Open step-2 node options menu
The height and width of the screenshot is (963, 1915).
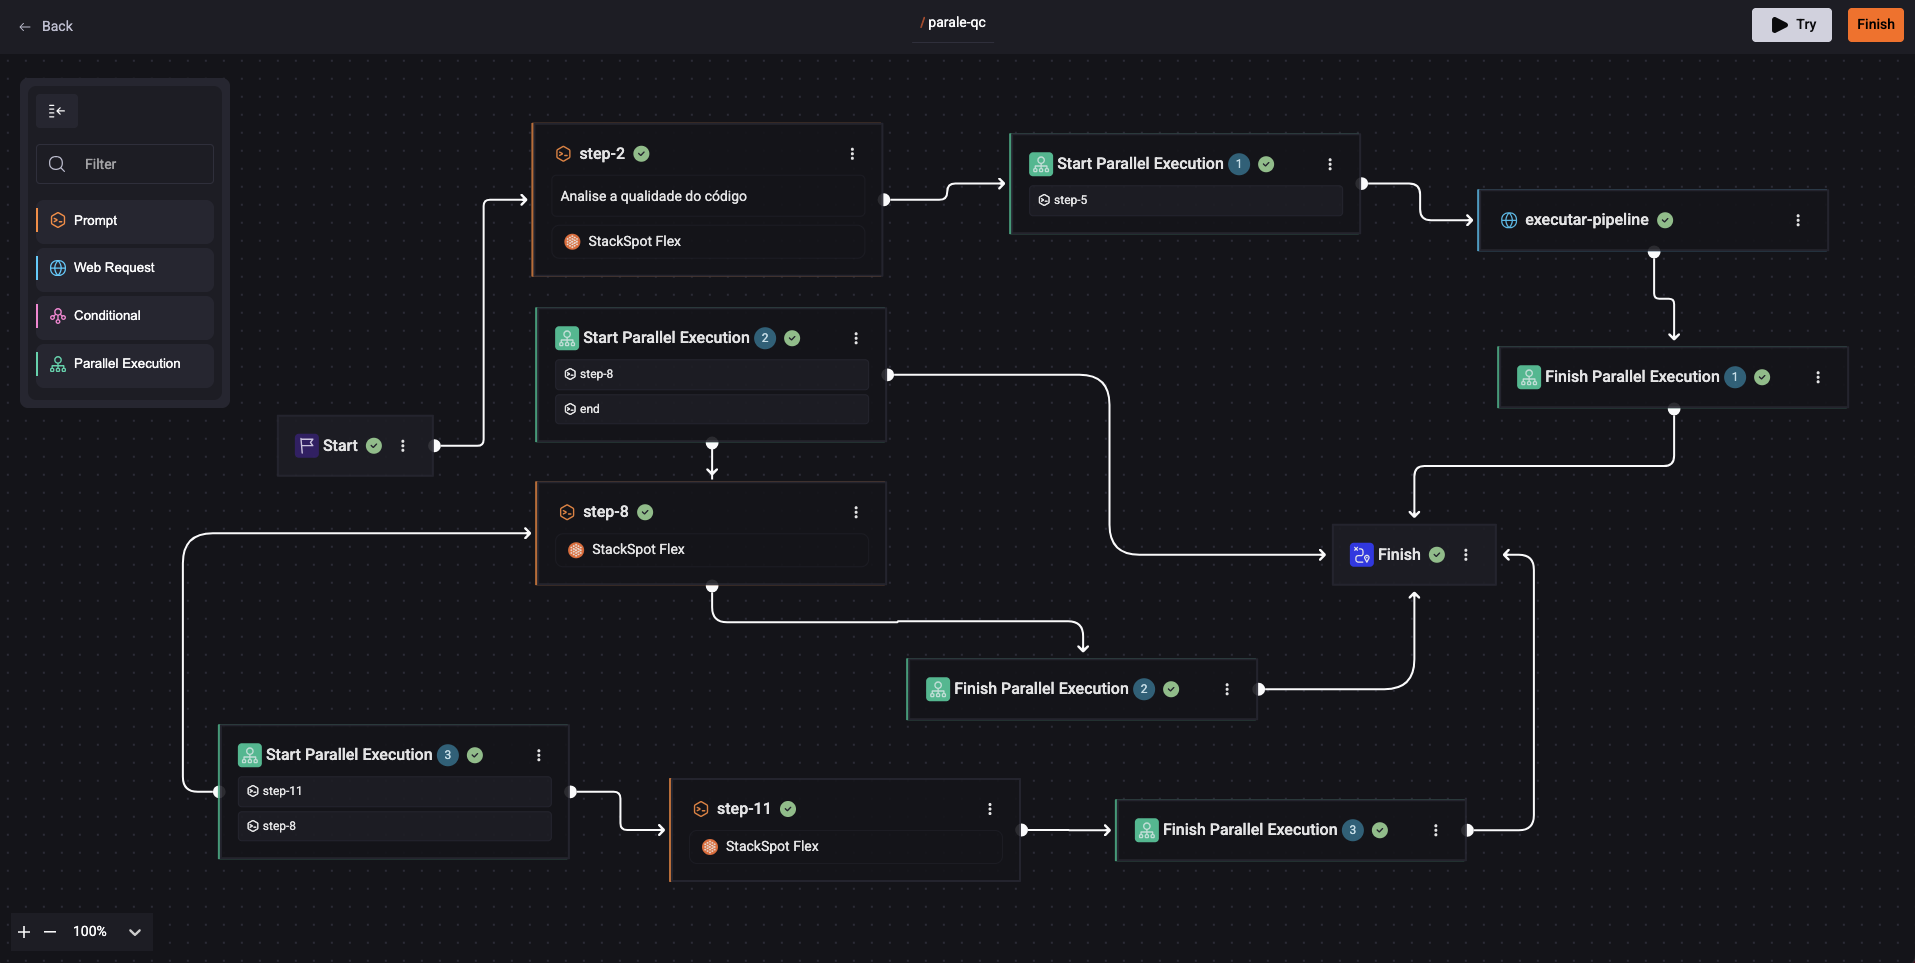(852, 154)
